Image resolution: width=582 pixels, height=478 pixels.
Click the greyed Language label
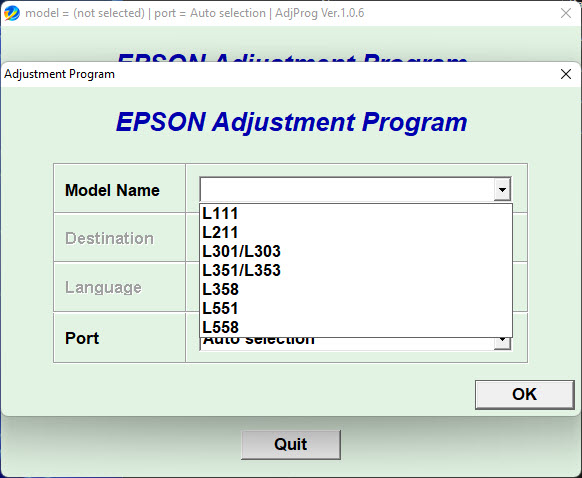[103, 288]
